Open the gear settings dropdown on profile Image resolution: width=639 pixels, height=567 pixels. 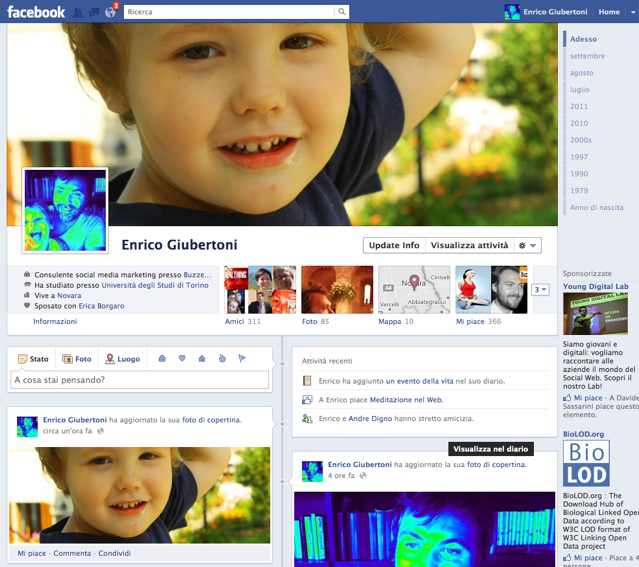[x=527, y=245]
